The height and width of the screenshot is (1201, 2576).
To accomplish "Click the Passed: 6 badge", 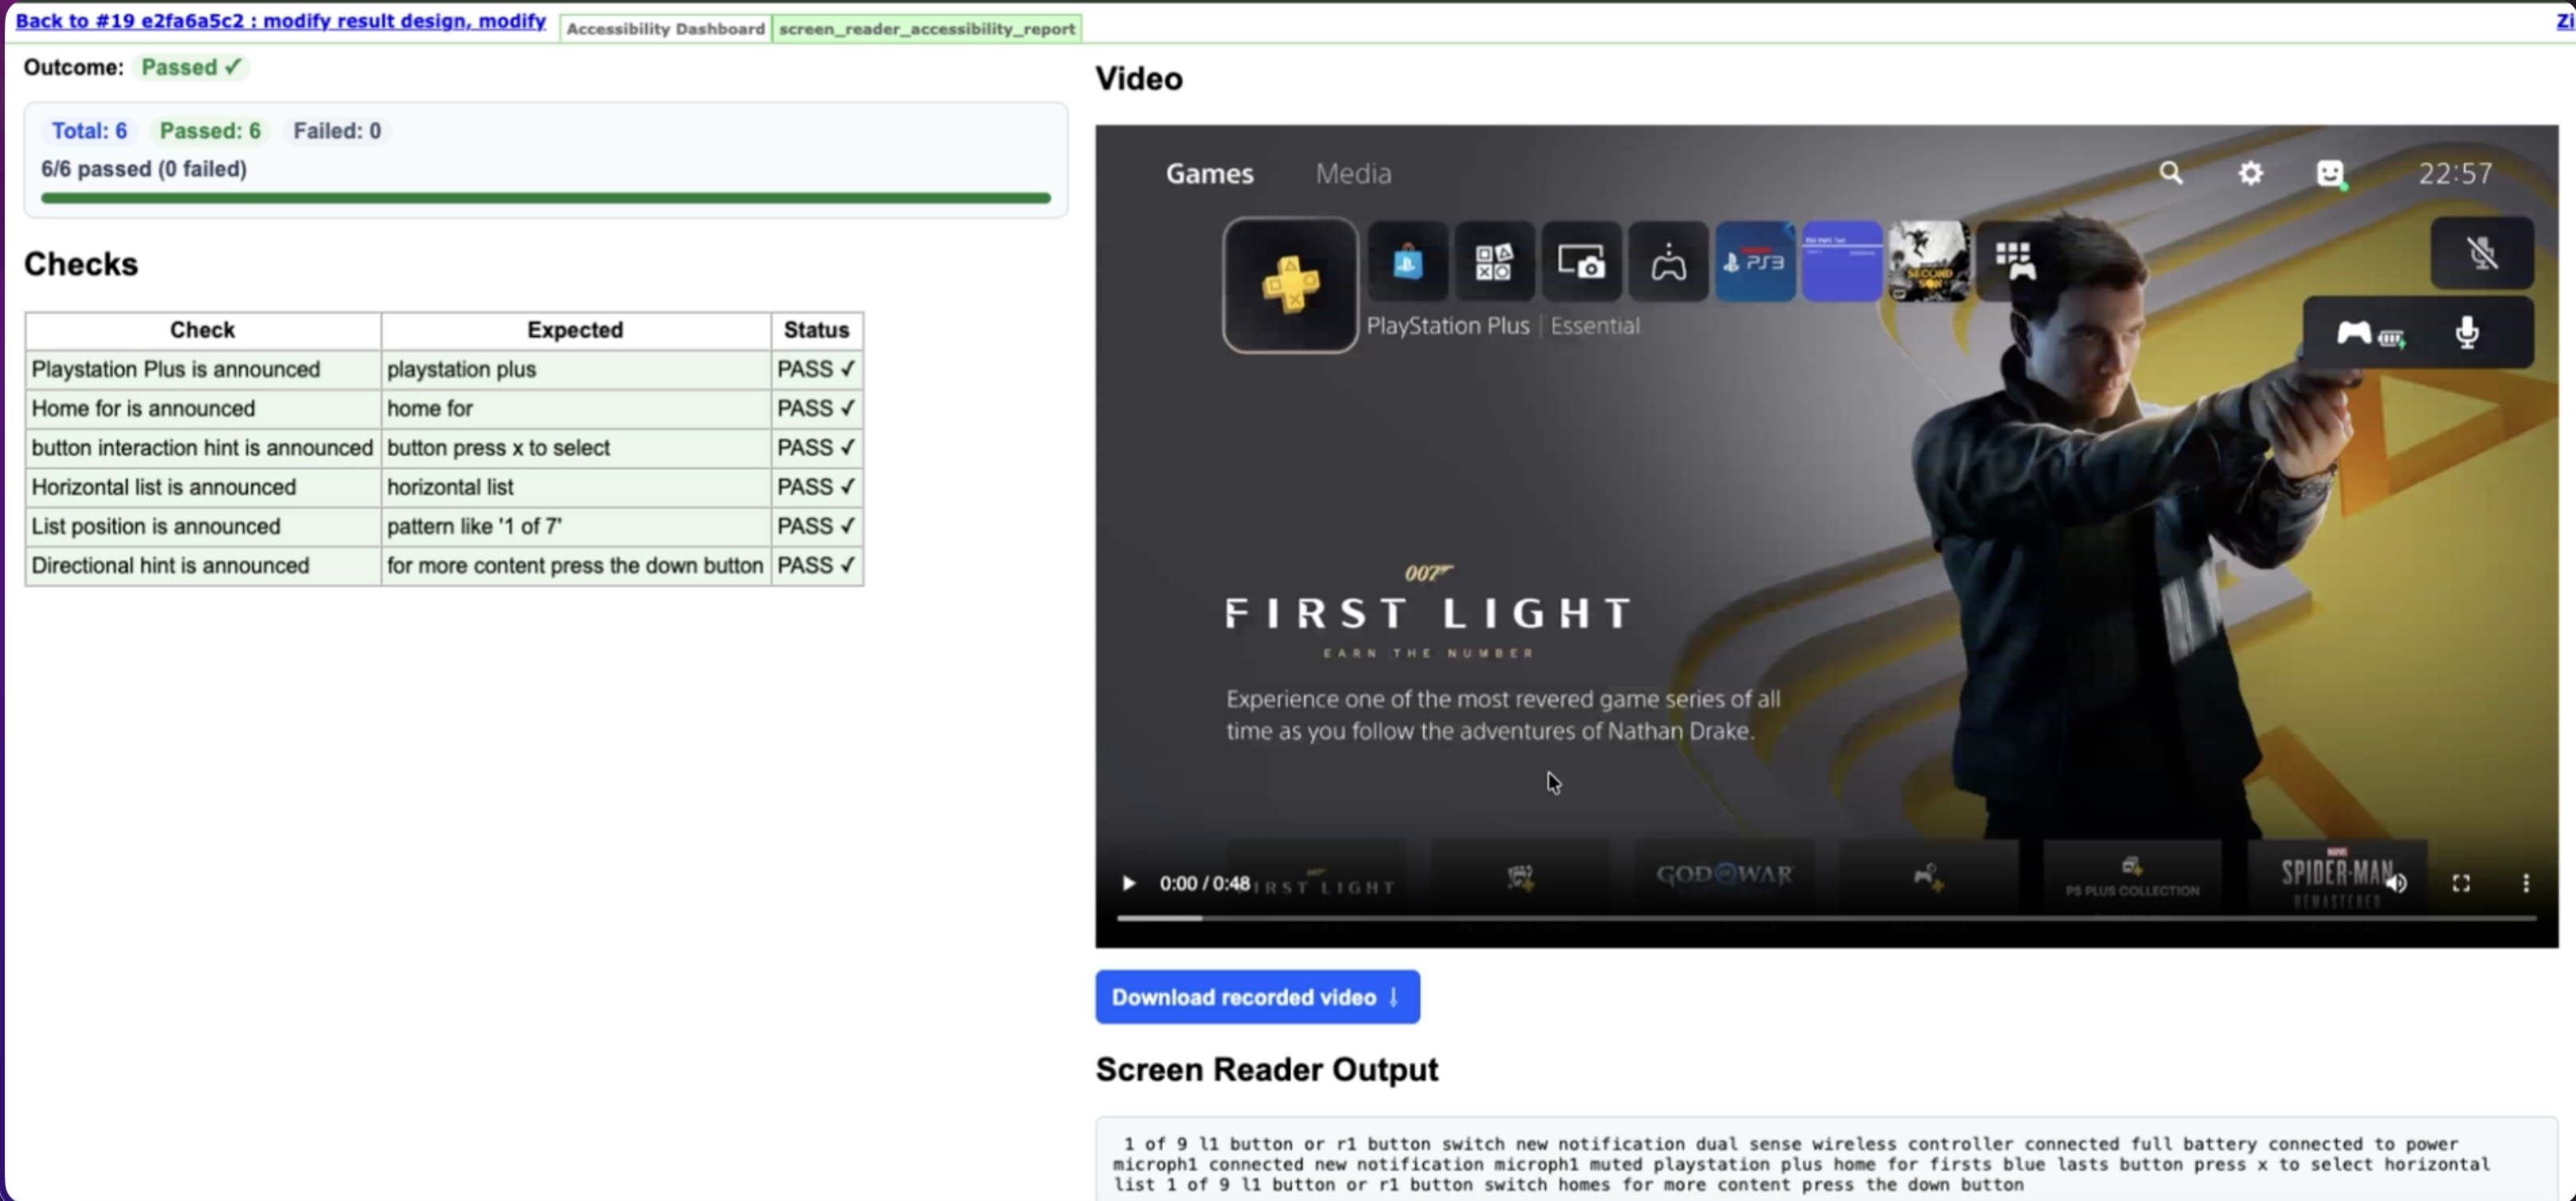I will [210, 131].
